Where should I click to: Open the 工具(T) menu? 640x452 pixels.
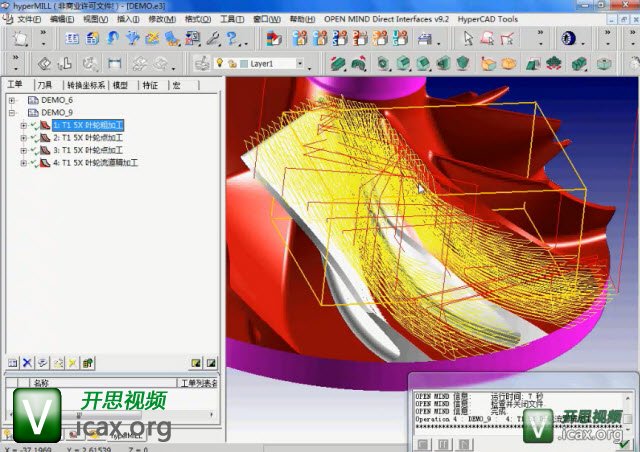(231, 19)
